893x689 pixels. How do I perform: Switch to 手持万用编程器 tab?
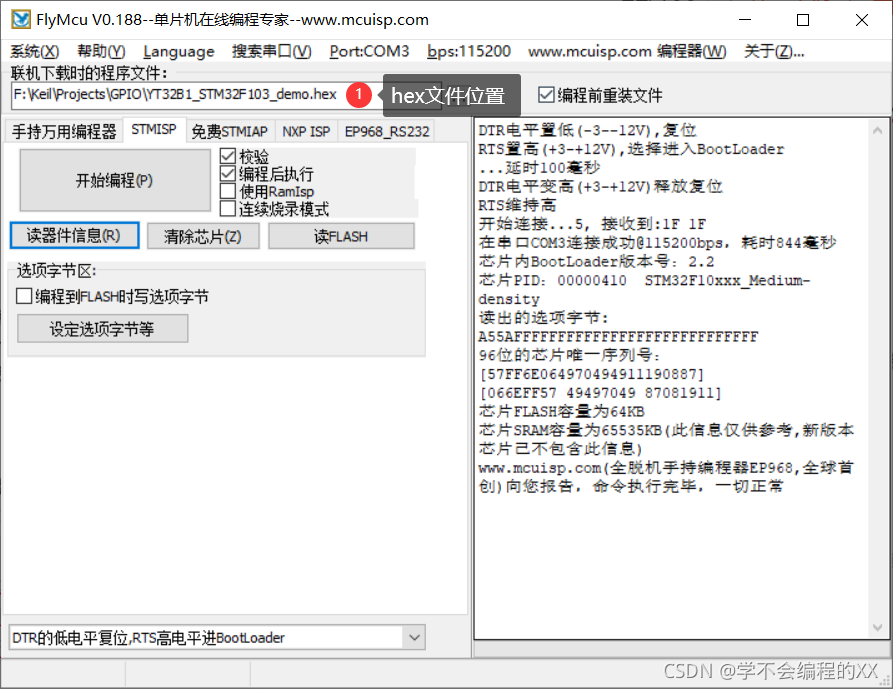tap(64, 132)
